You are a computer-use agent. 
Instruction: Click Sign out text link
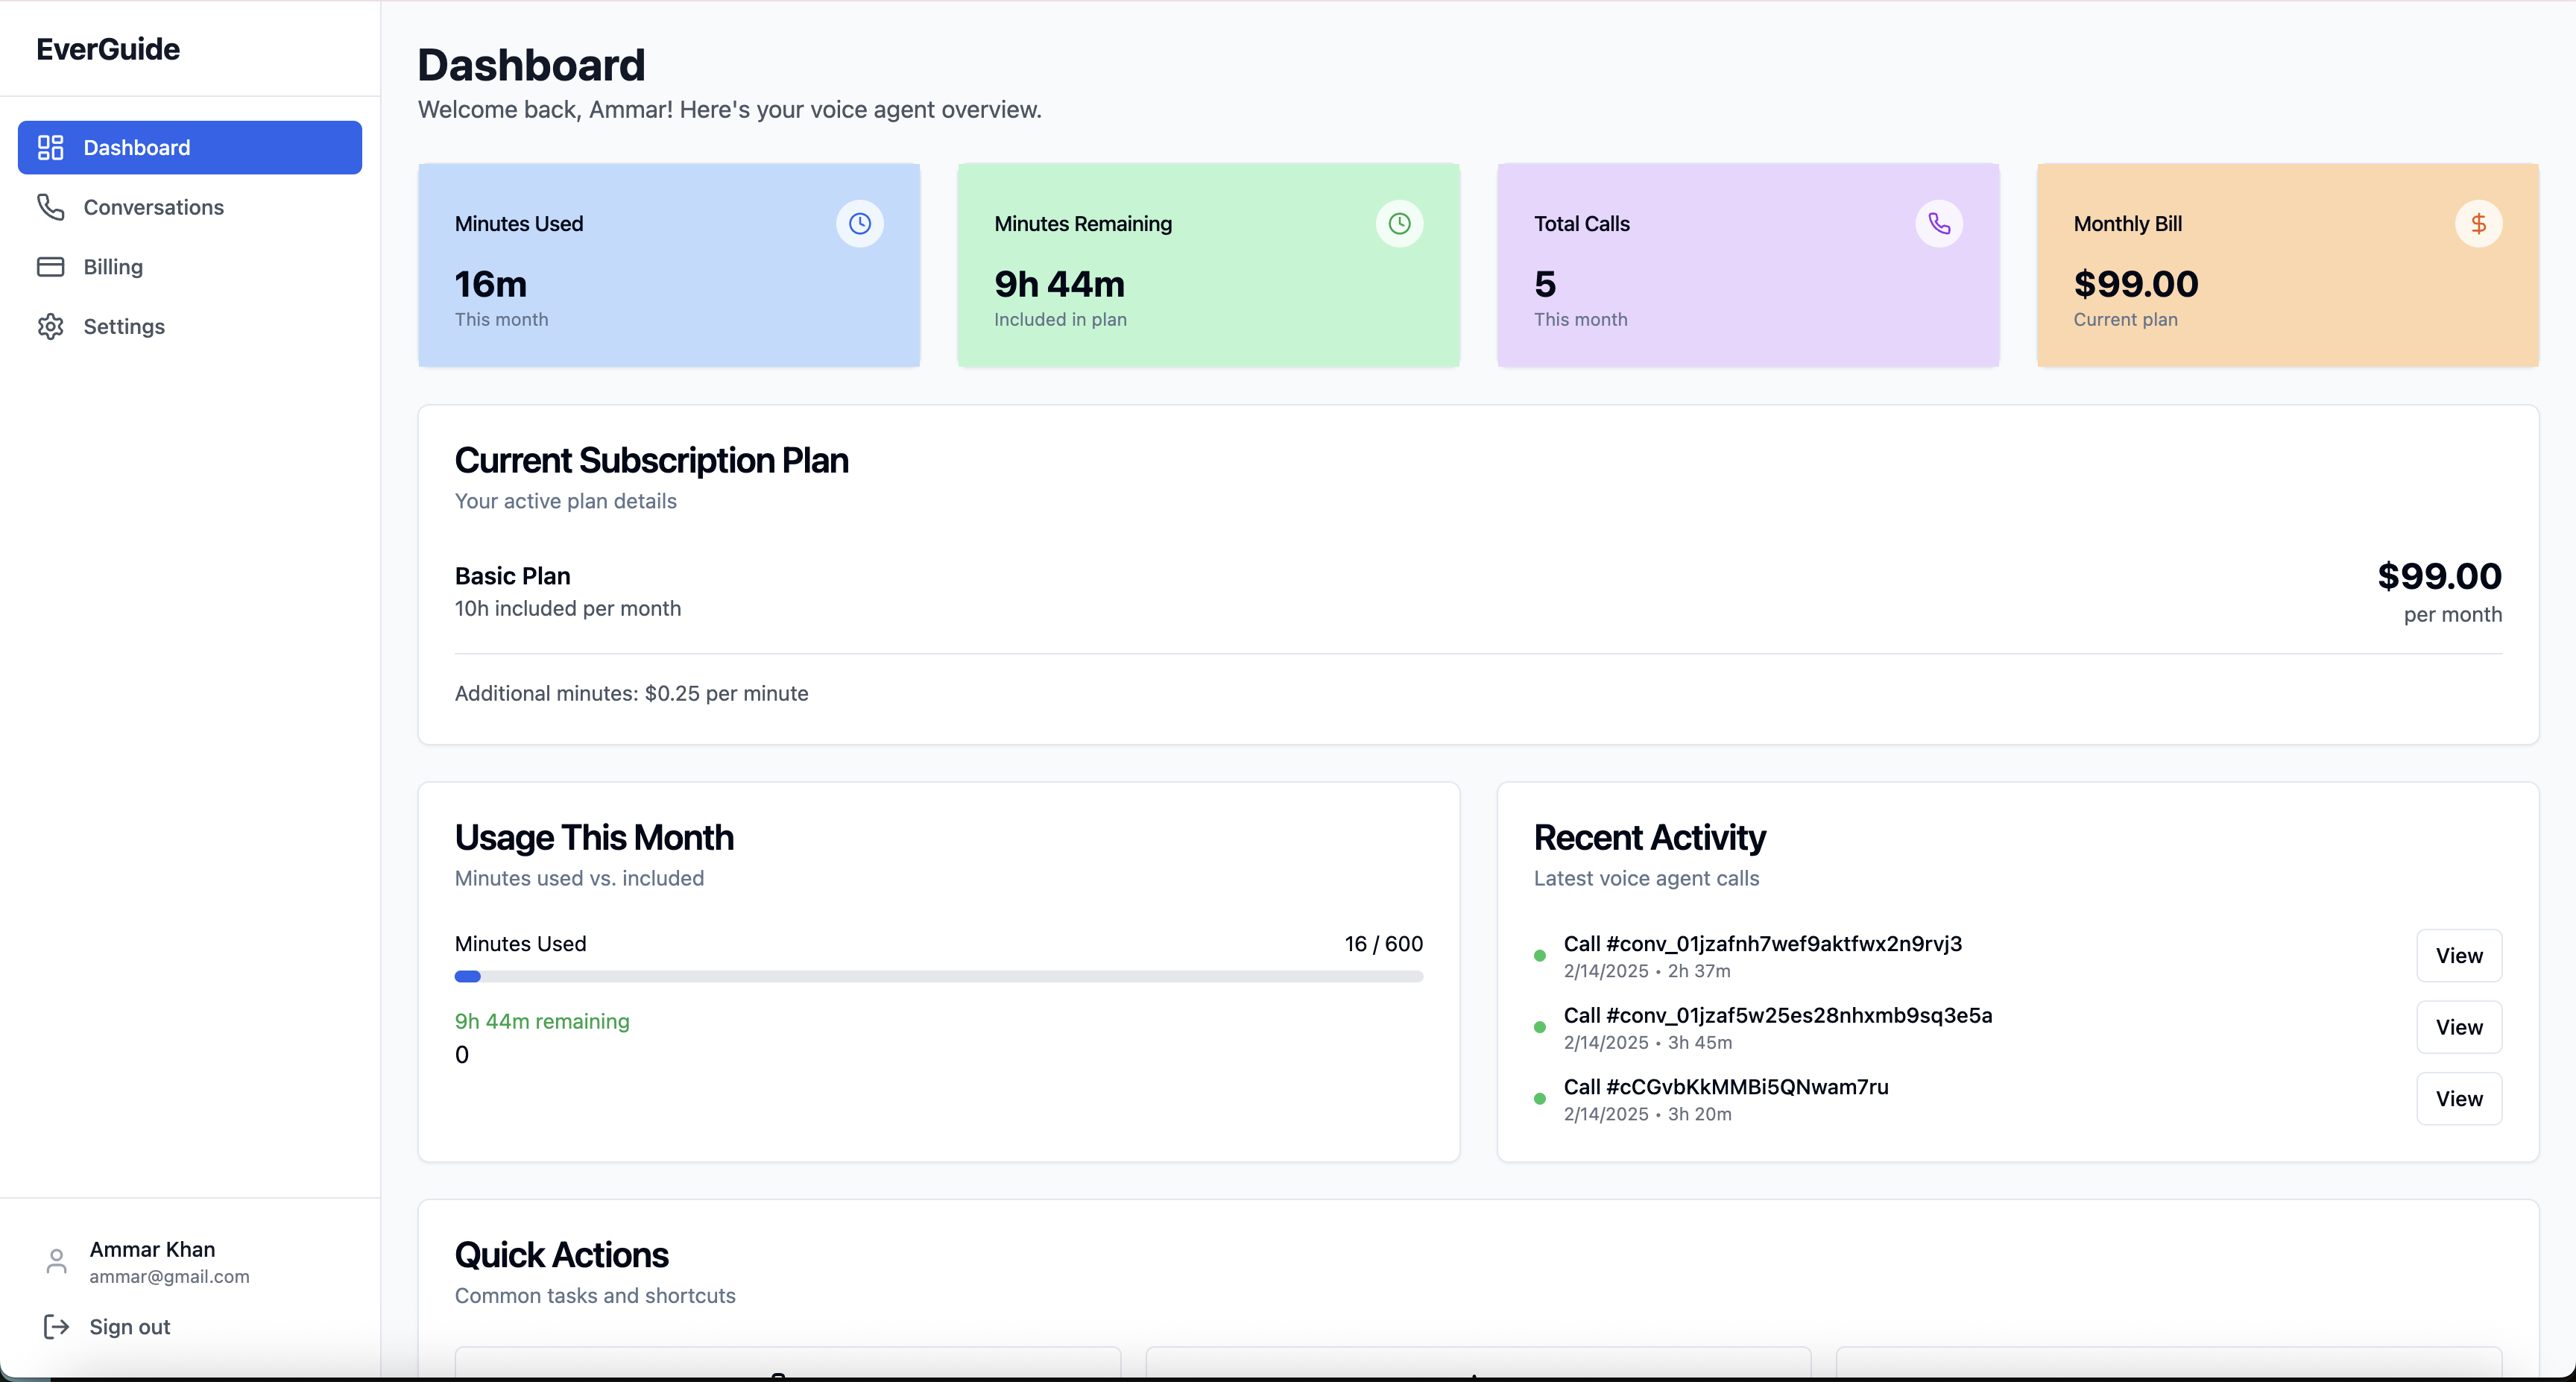129,1327
